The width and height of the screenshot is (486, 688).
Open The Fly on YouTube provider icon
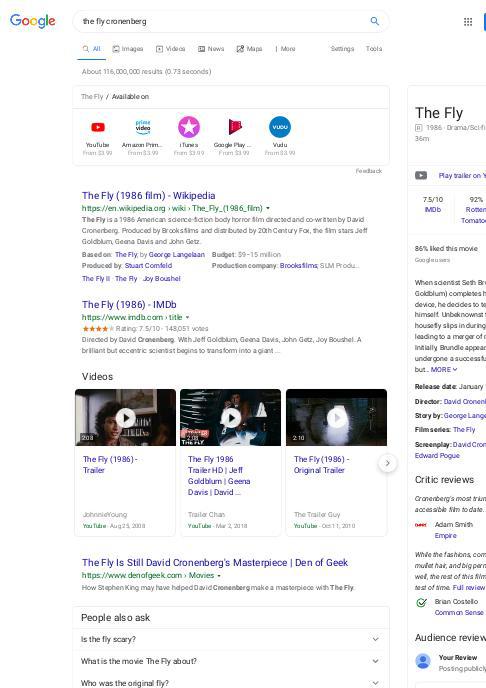click(x=97, y=127)
